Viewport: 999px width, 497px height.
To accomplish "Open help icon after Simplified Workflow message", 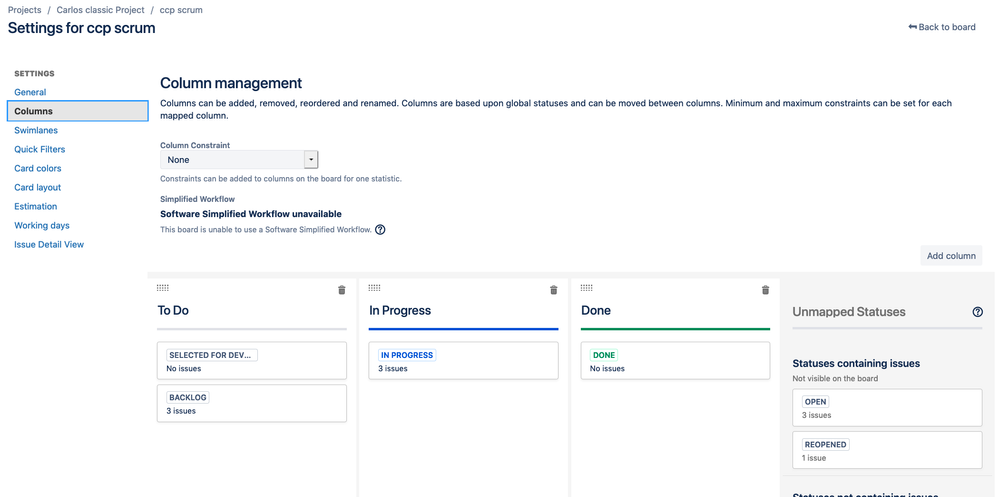I will click(x=380, y=230).
